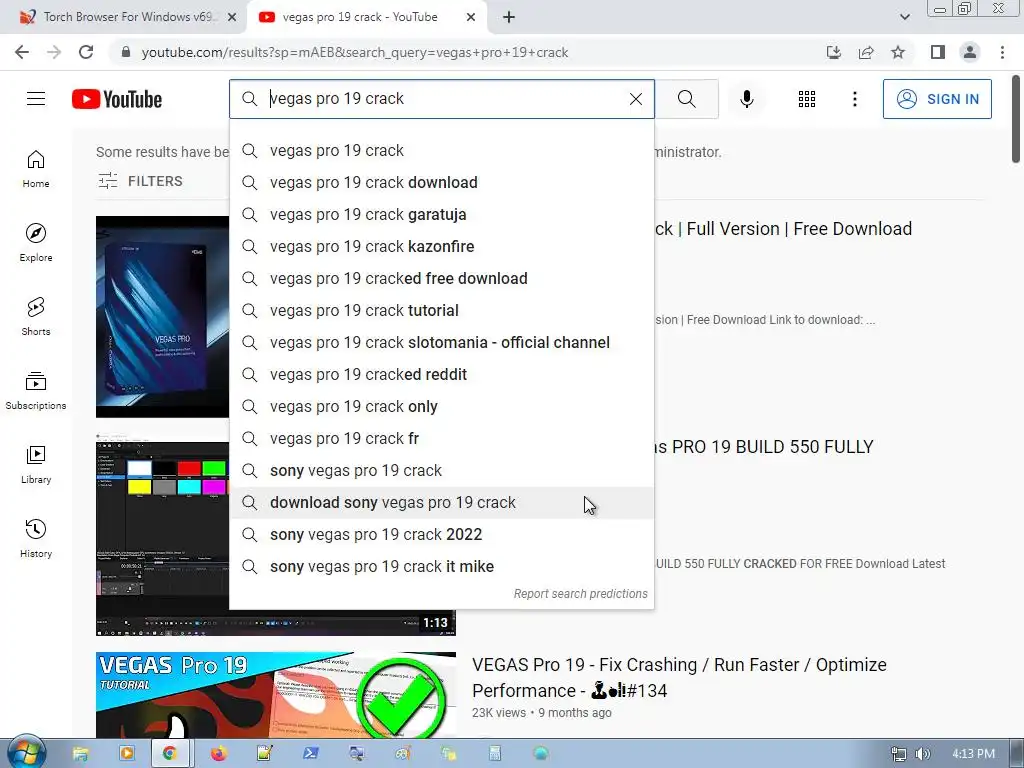
Task: Click the volume speaker tray icon
Action: pyautogui.click(x=923, y=754)
